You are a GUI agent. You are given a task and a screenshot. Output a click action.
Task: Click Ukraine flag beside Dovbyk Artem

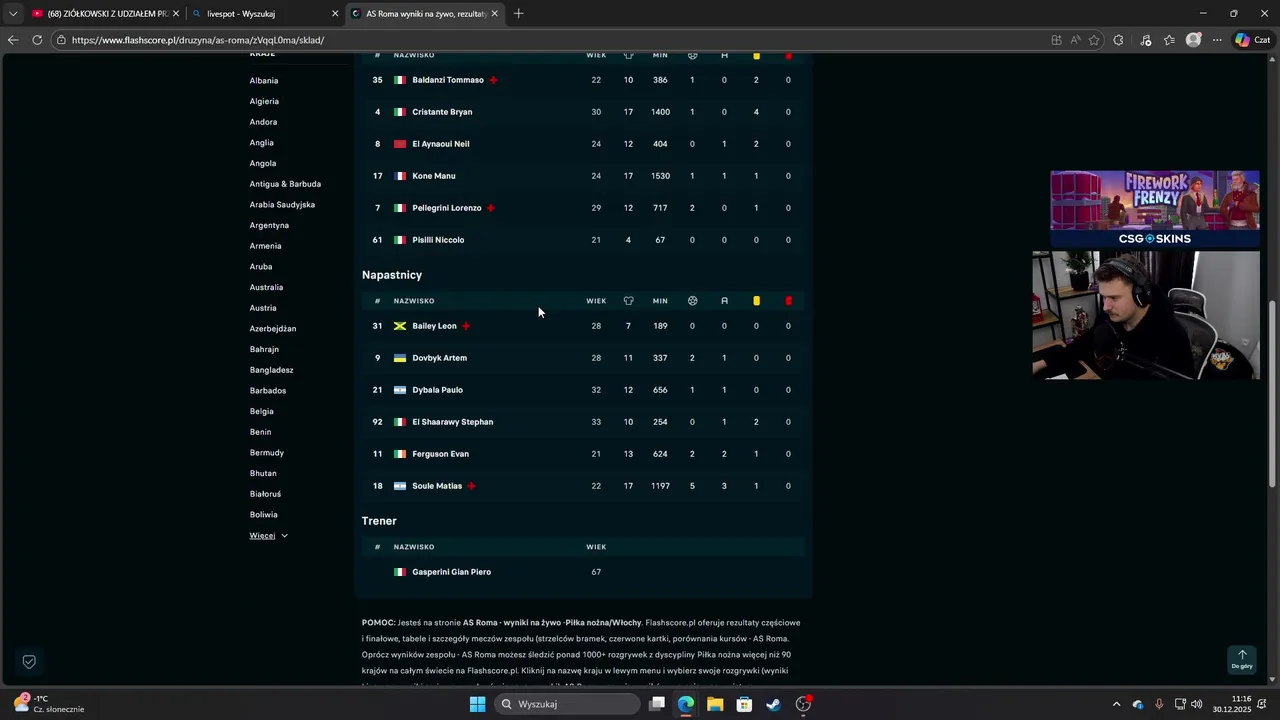400,358
